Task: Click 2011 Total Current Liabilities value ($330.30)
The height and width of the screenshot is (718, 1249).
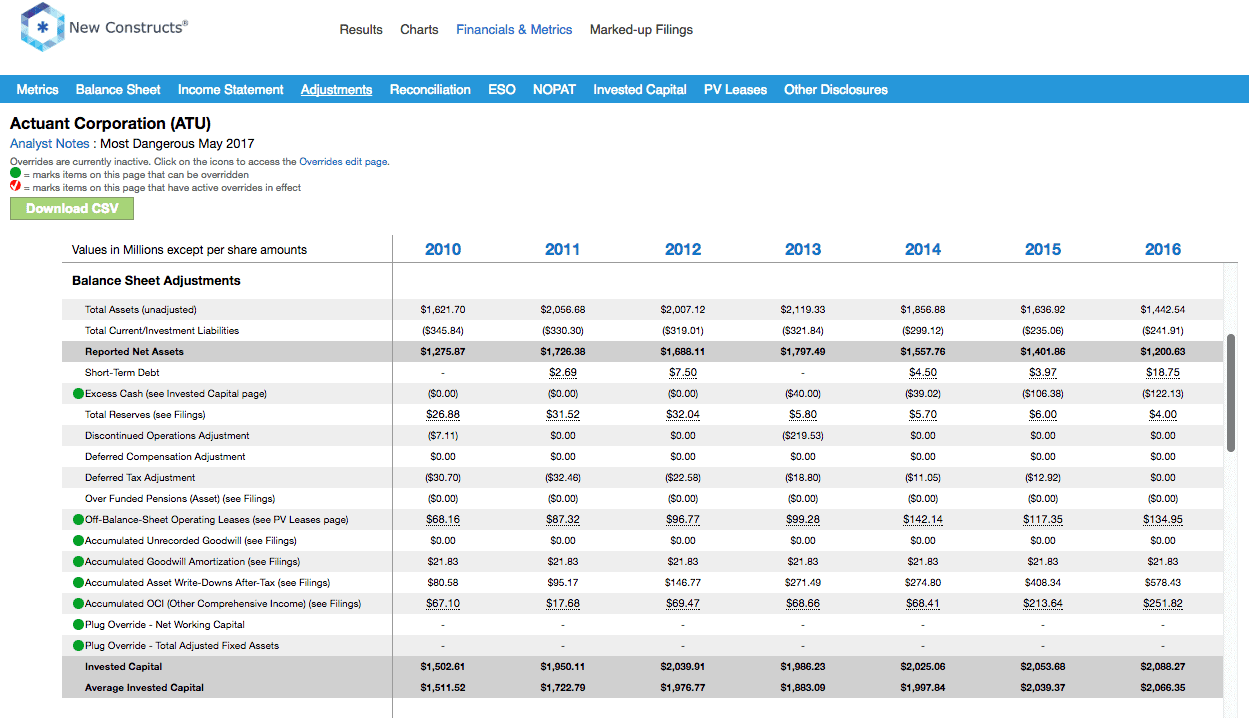Action: click(563, 331)
